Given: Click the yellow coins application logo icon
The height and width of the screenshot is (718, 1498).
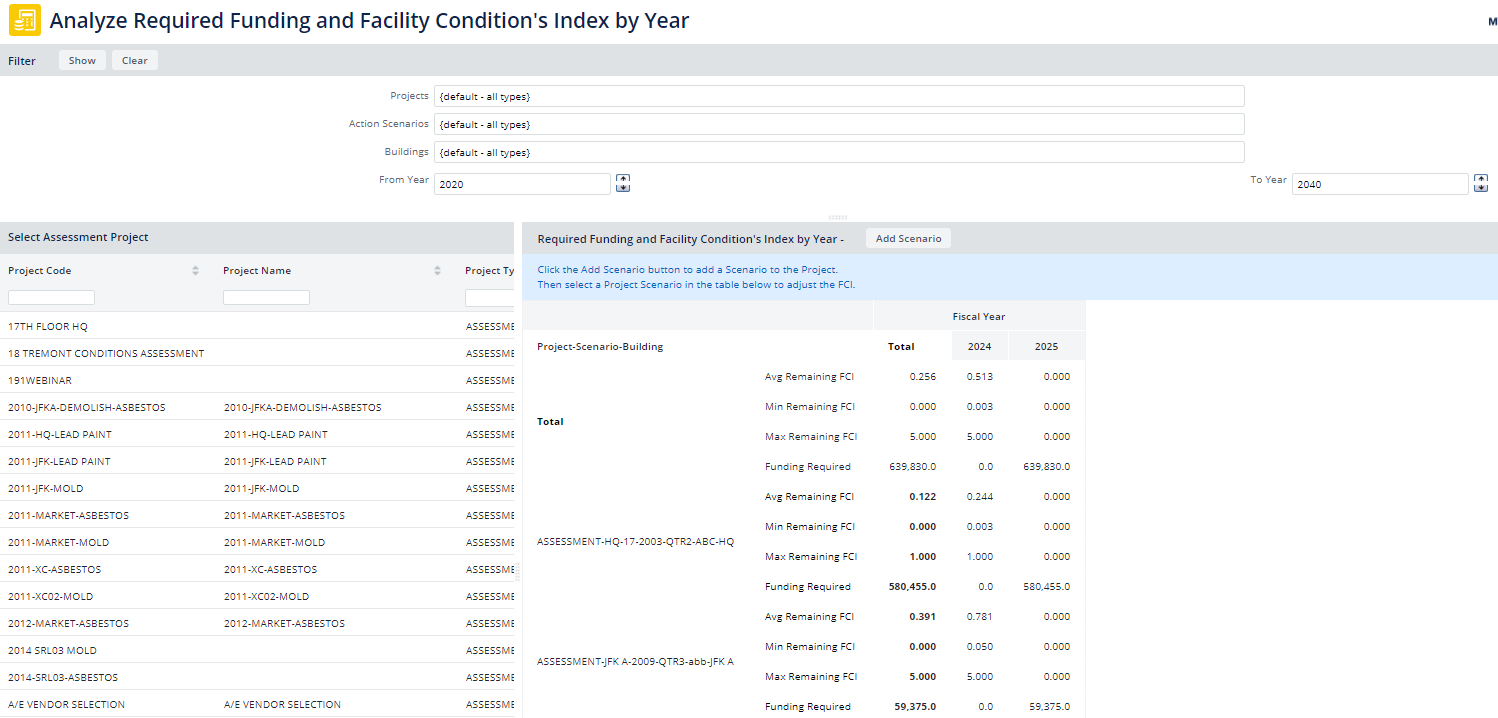Looking at the screenshot, I should point(24,19).
